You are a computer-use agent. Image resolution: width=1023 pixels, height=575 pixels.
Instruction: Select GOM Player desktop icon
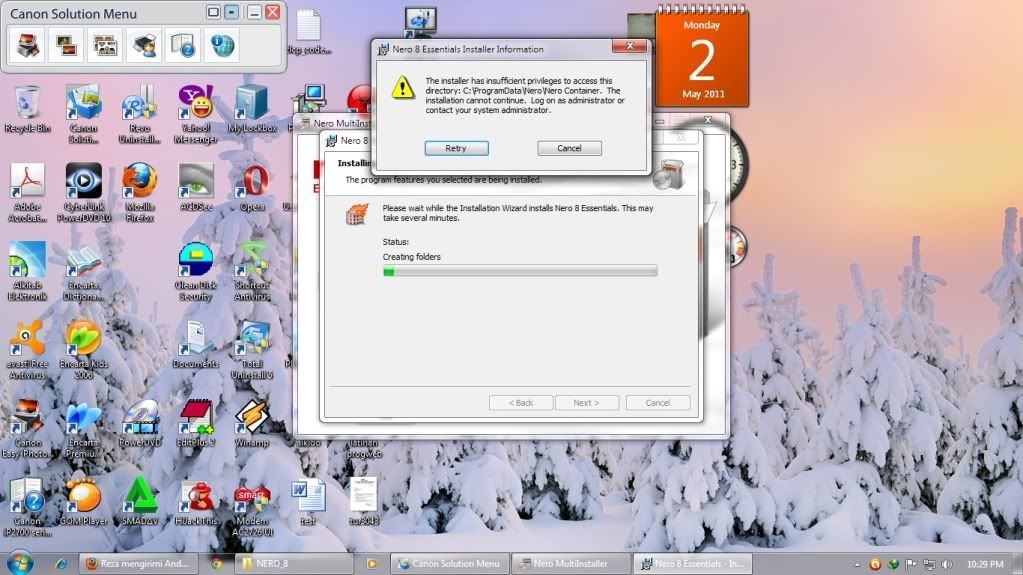pyautogui.click(x=84, y=502)
